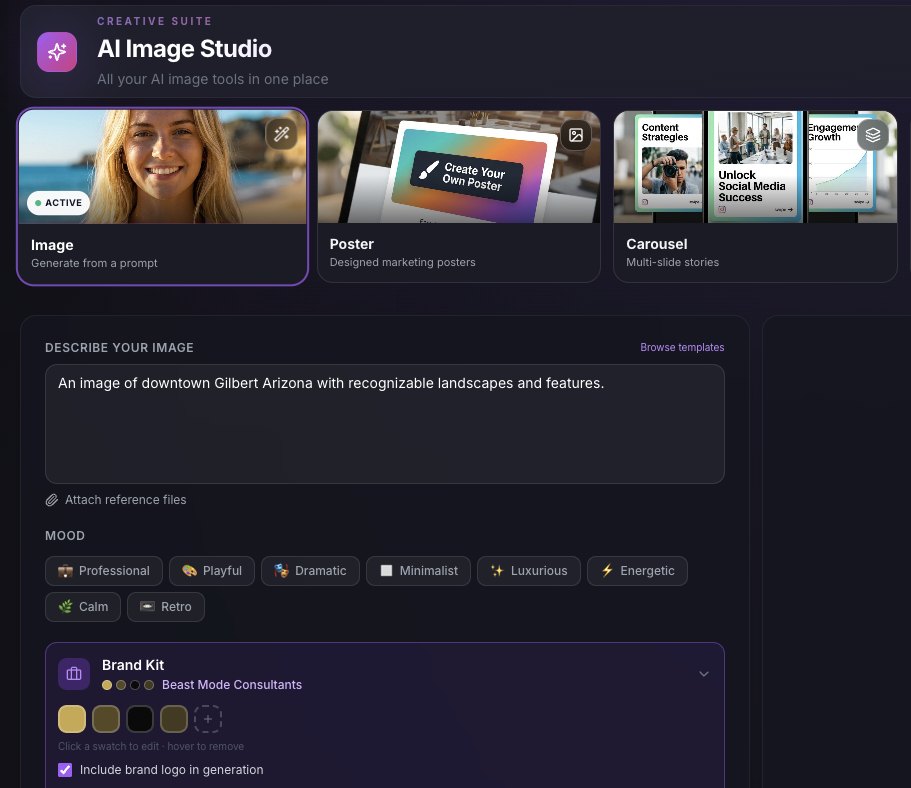Choose the Playful mood
The width and height of the screenshot is (911, 788).
click(212, 571)
